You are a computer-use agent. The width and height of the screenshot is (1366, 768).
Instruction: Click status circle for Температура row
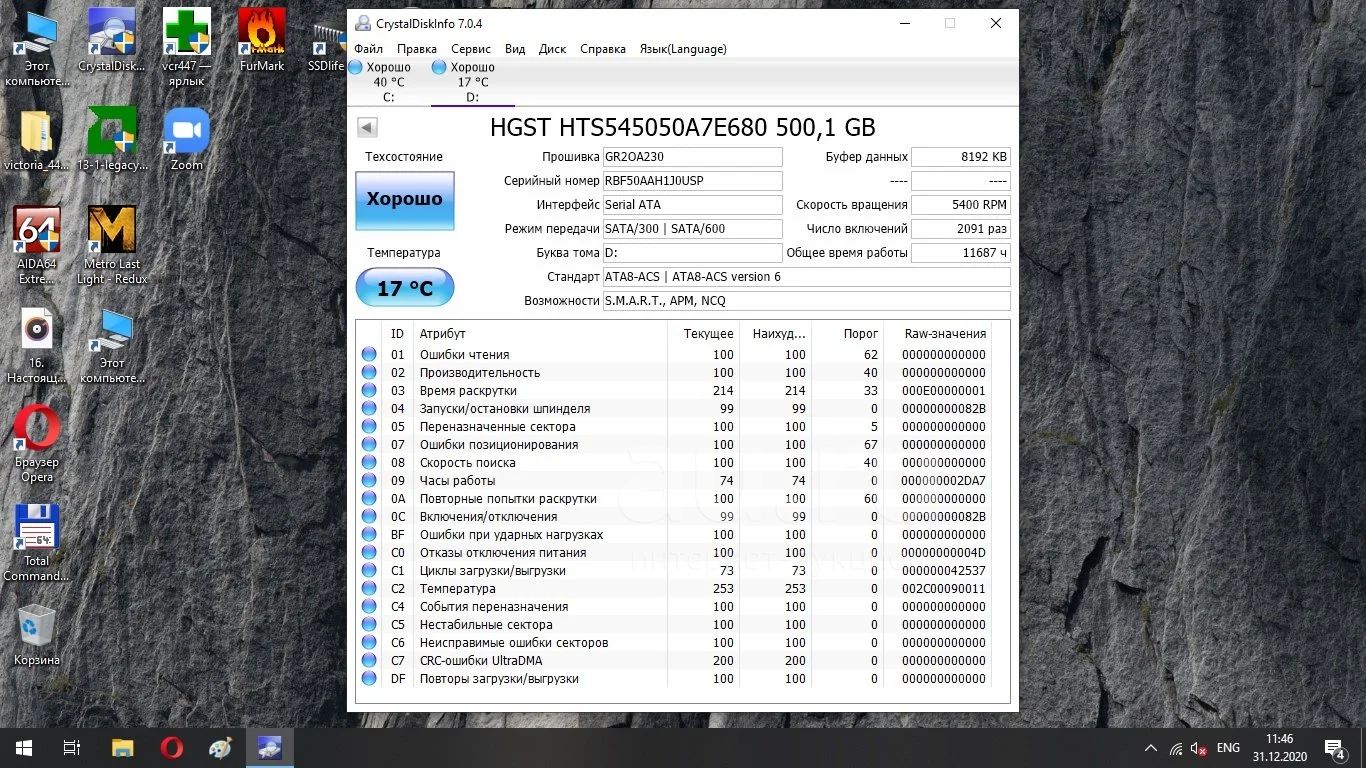tap(369, 588)
